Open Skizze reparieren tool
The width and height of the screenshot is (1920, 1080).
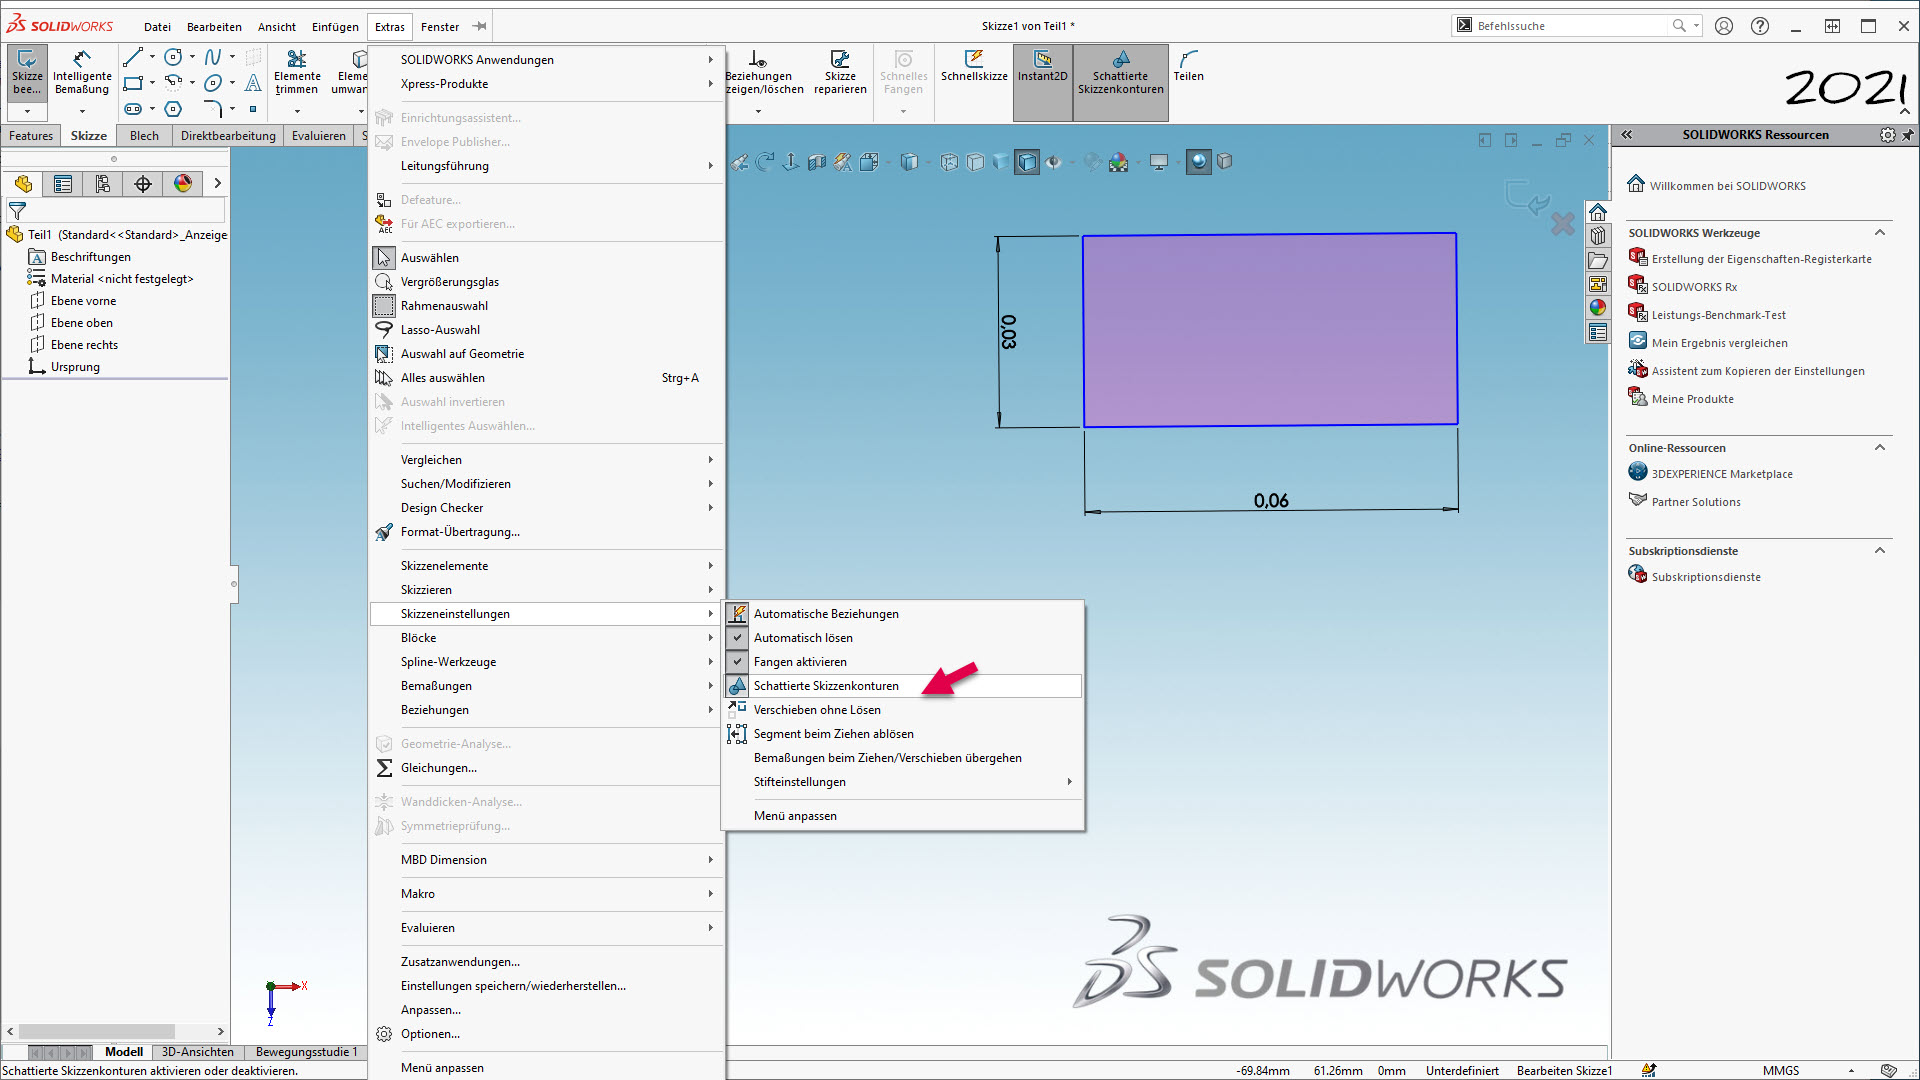[x=840, y=72]
